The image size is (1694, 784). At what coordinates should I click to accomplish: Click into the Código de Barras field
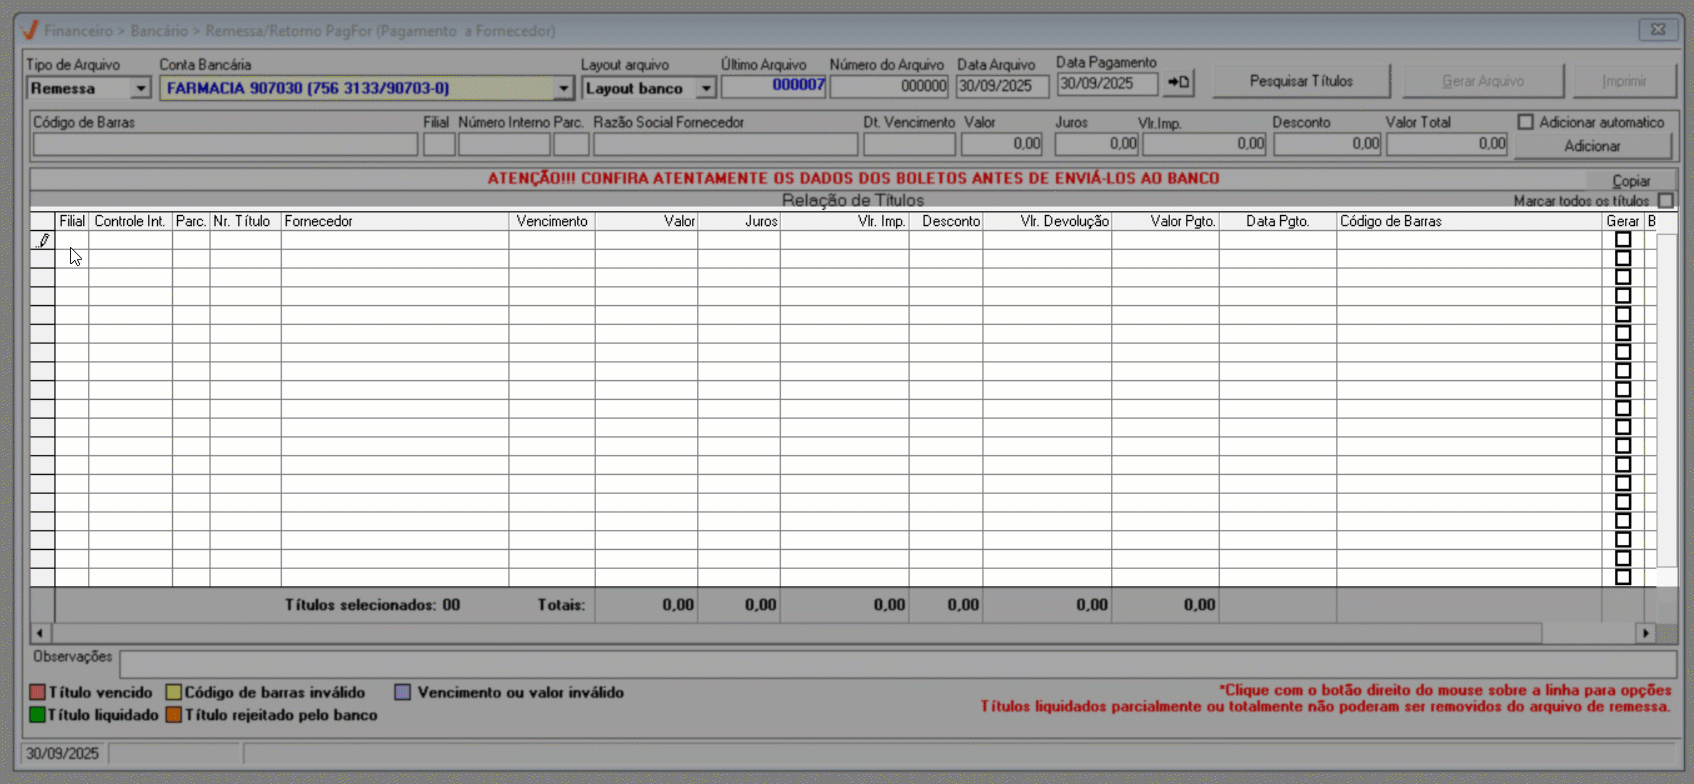point(225,145)
